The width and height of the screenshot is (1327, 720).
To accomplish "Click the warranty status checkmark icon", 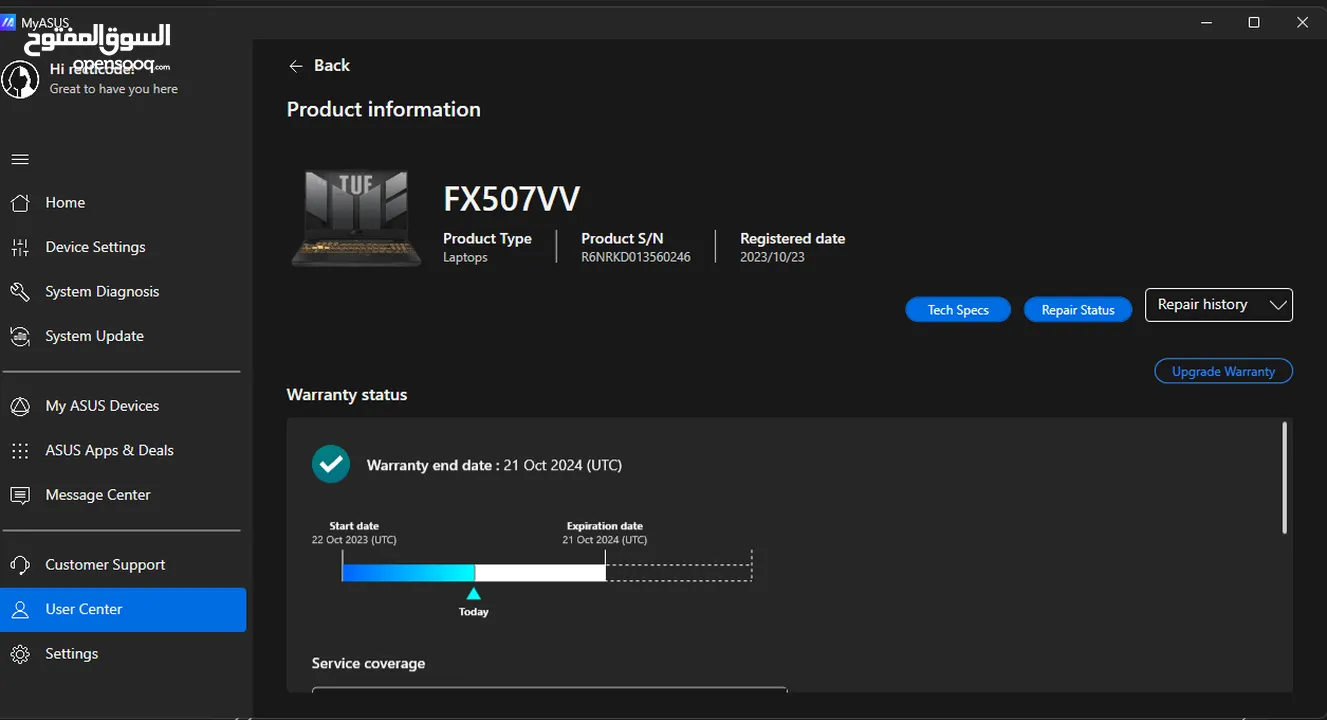I will tap(331, 464).
